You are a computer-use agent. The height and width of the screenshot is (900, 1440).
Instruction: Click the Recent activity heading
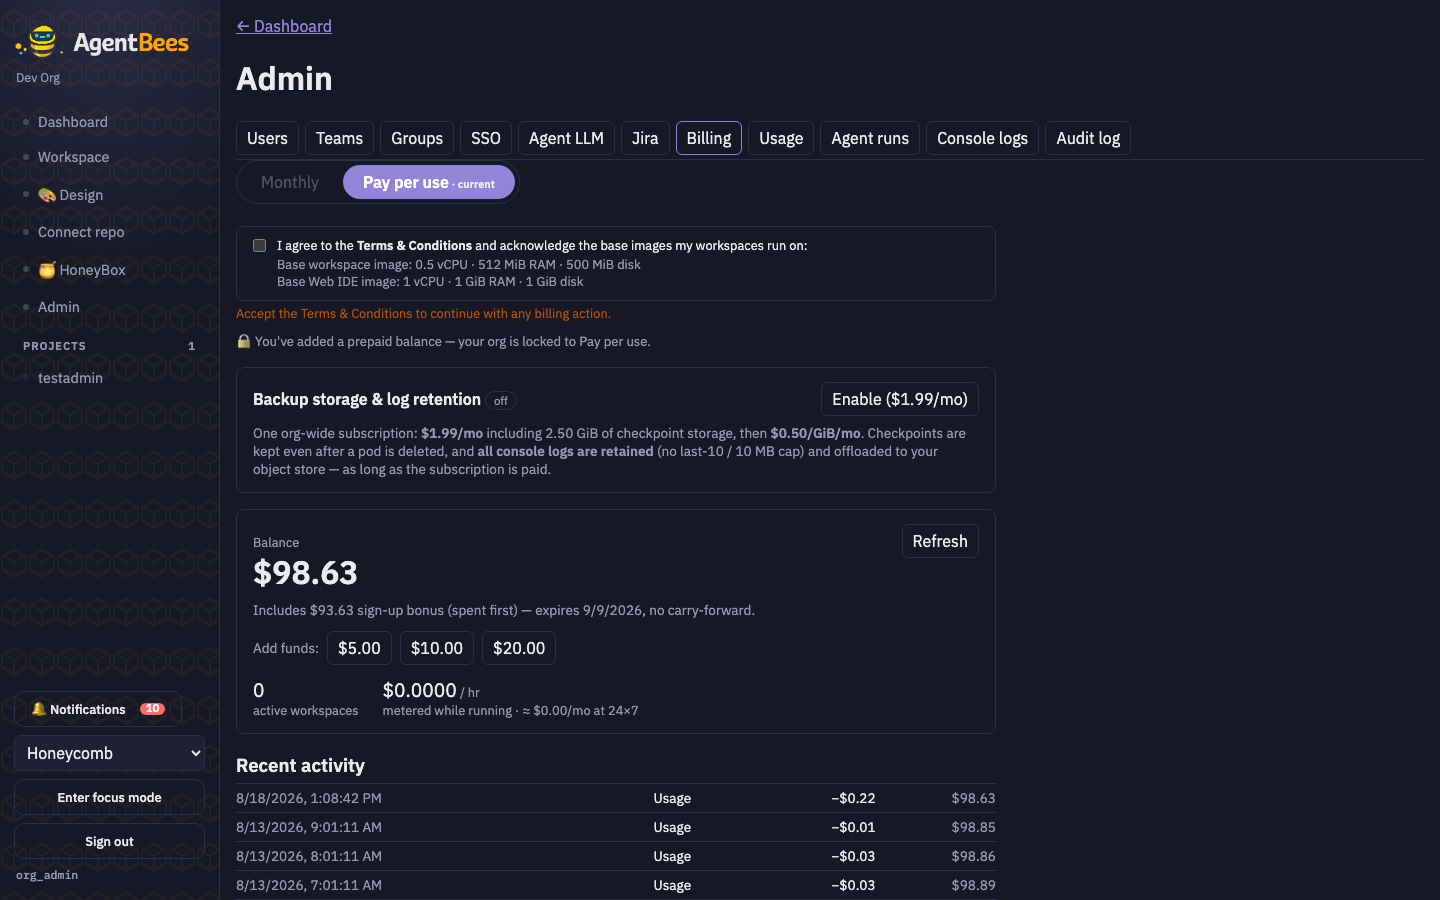coord(300,765)
